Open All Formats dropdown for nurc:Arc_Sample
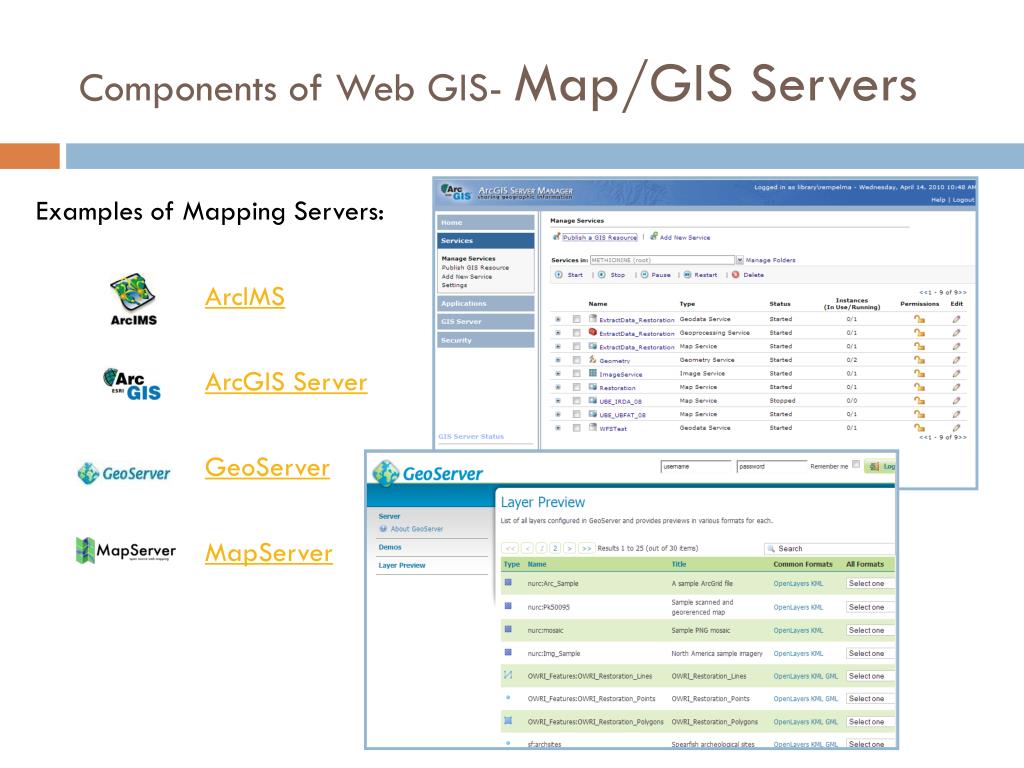Viewport: 1024px width, 768px height. coord(869,583)
